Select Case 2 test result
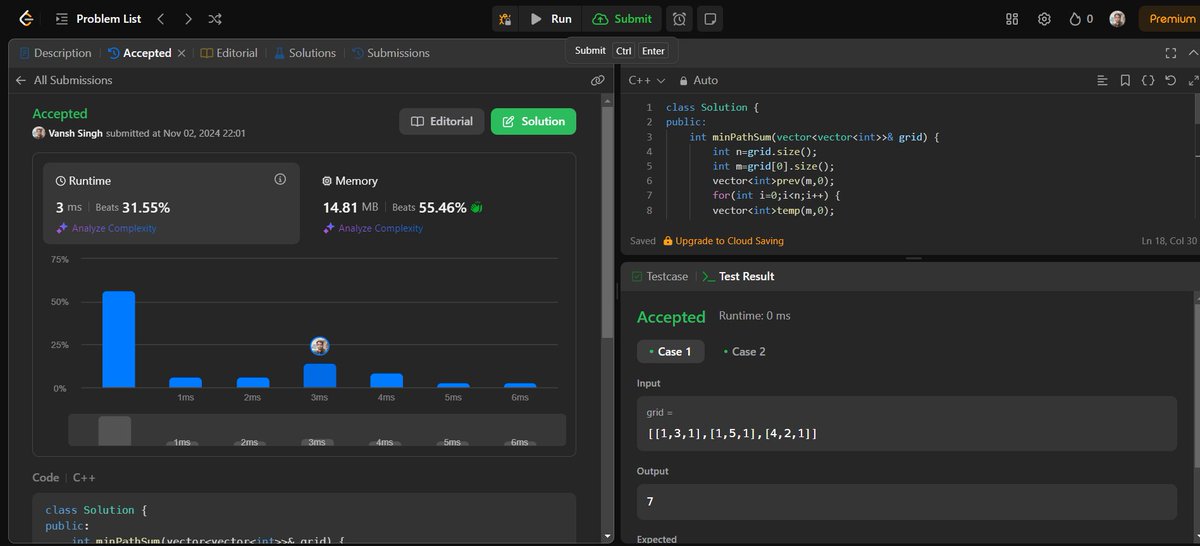This screenshot has width=1200, height=546. point(743,351)
